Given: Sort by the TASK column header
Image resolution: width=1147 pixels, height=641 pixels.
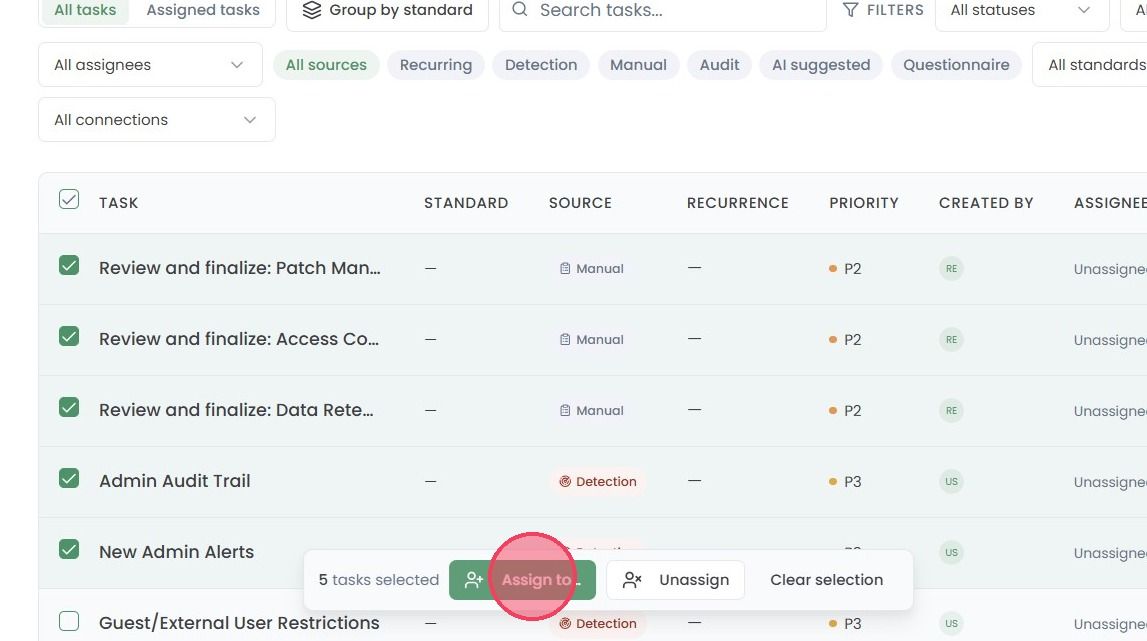Looking at the screenshot, I should click(x=119, y=203).
